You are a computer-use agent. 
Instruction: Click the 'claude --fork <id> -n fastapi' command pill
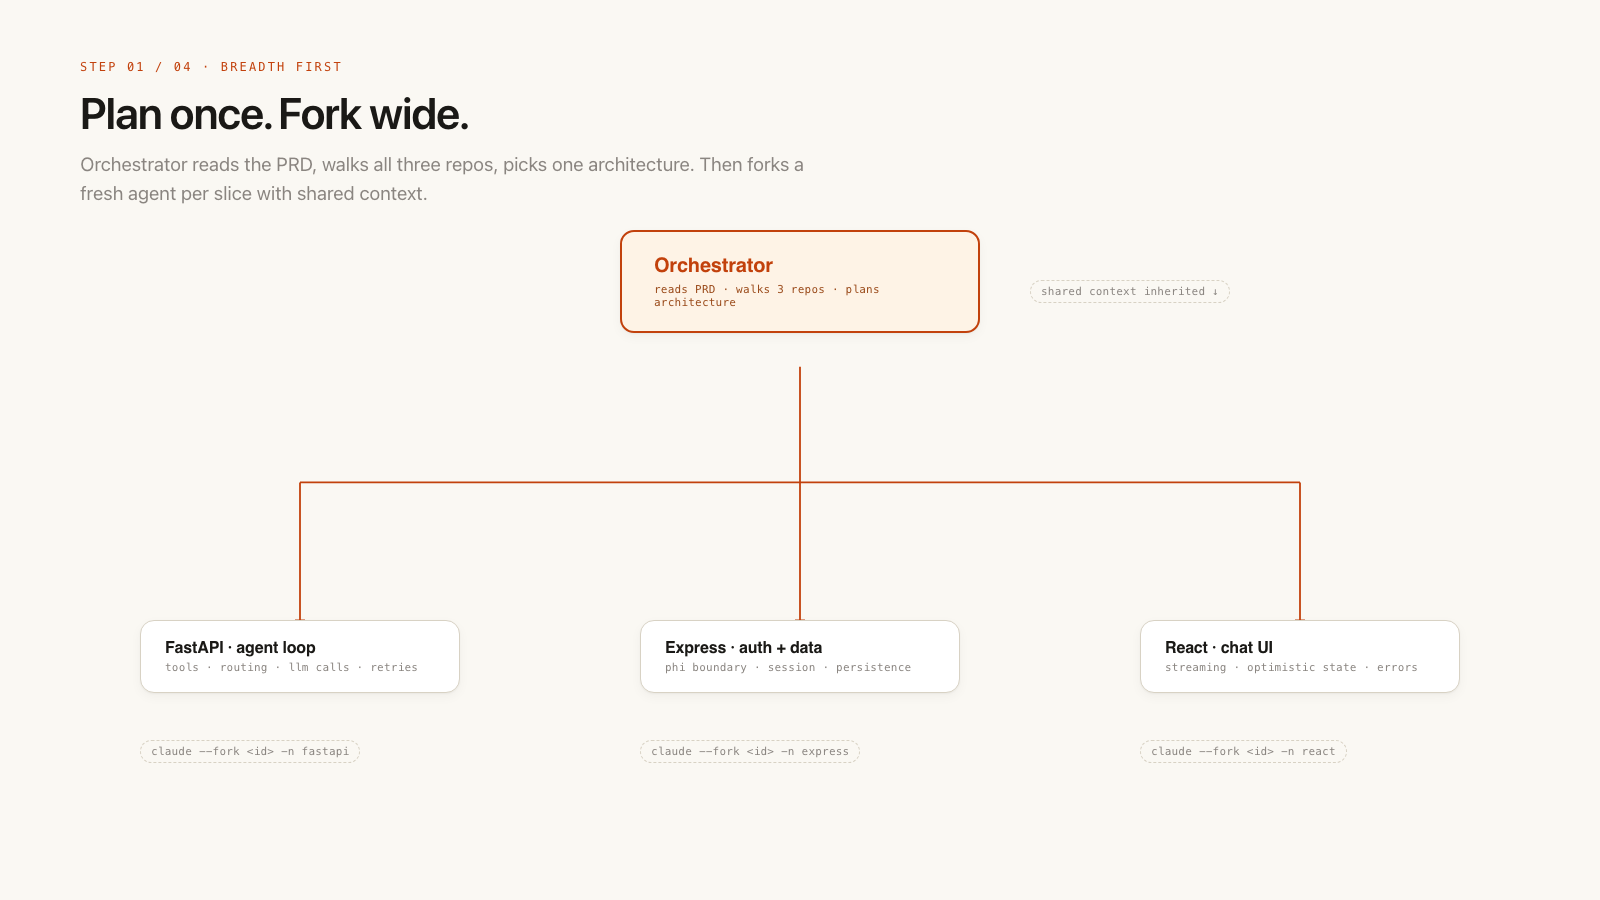pyautogui.click(x=250, y=751)
